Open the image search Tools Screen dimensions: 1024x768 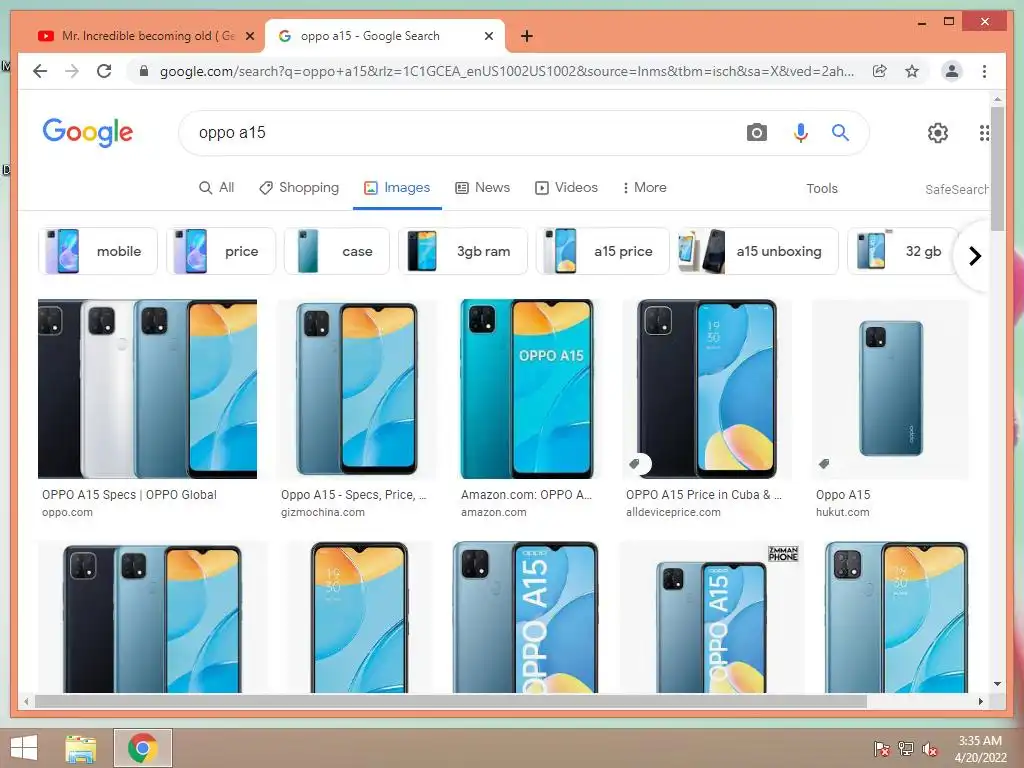(x=822, y=188)
